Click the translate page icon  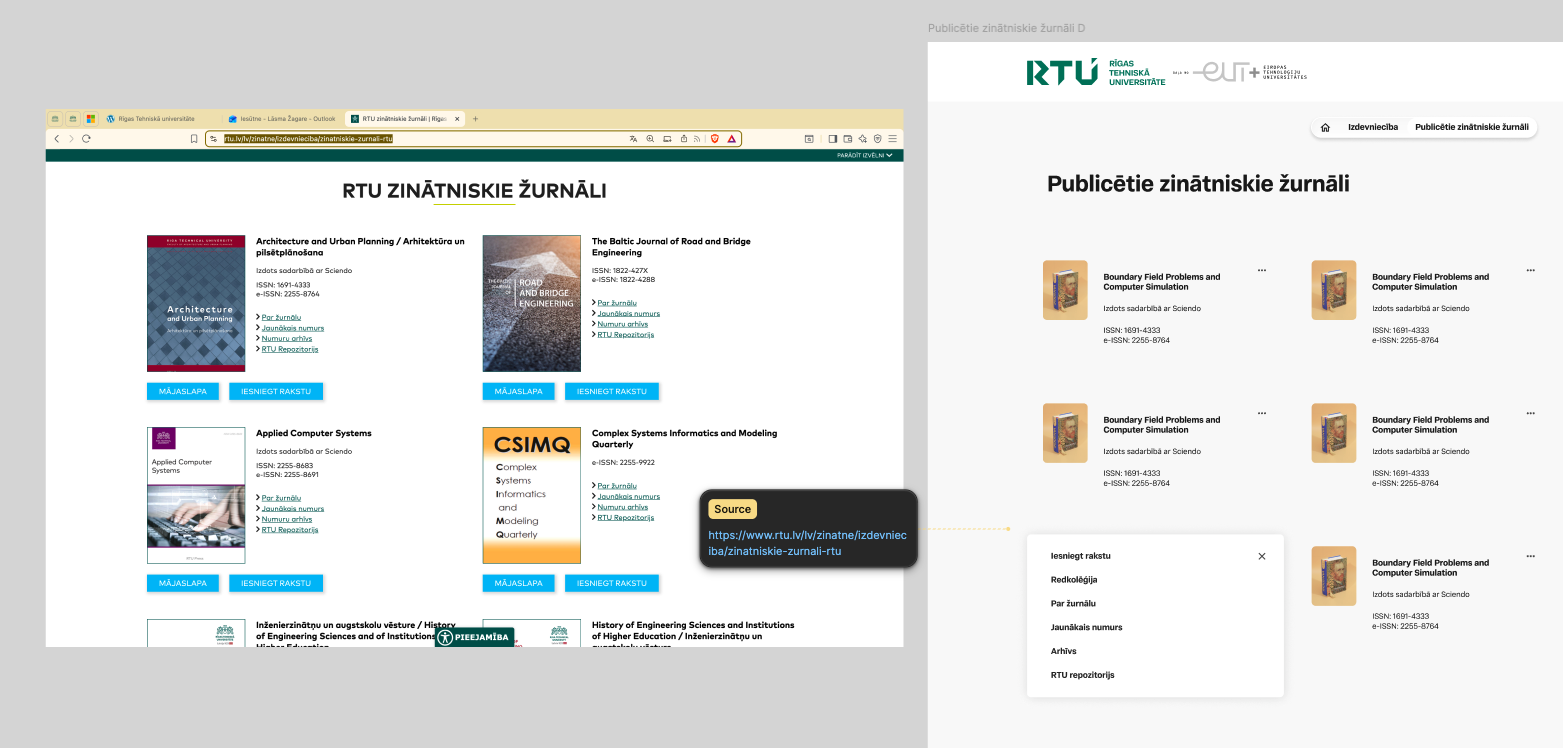(633, 139)
